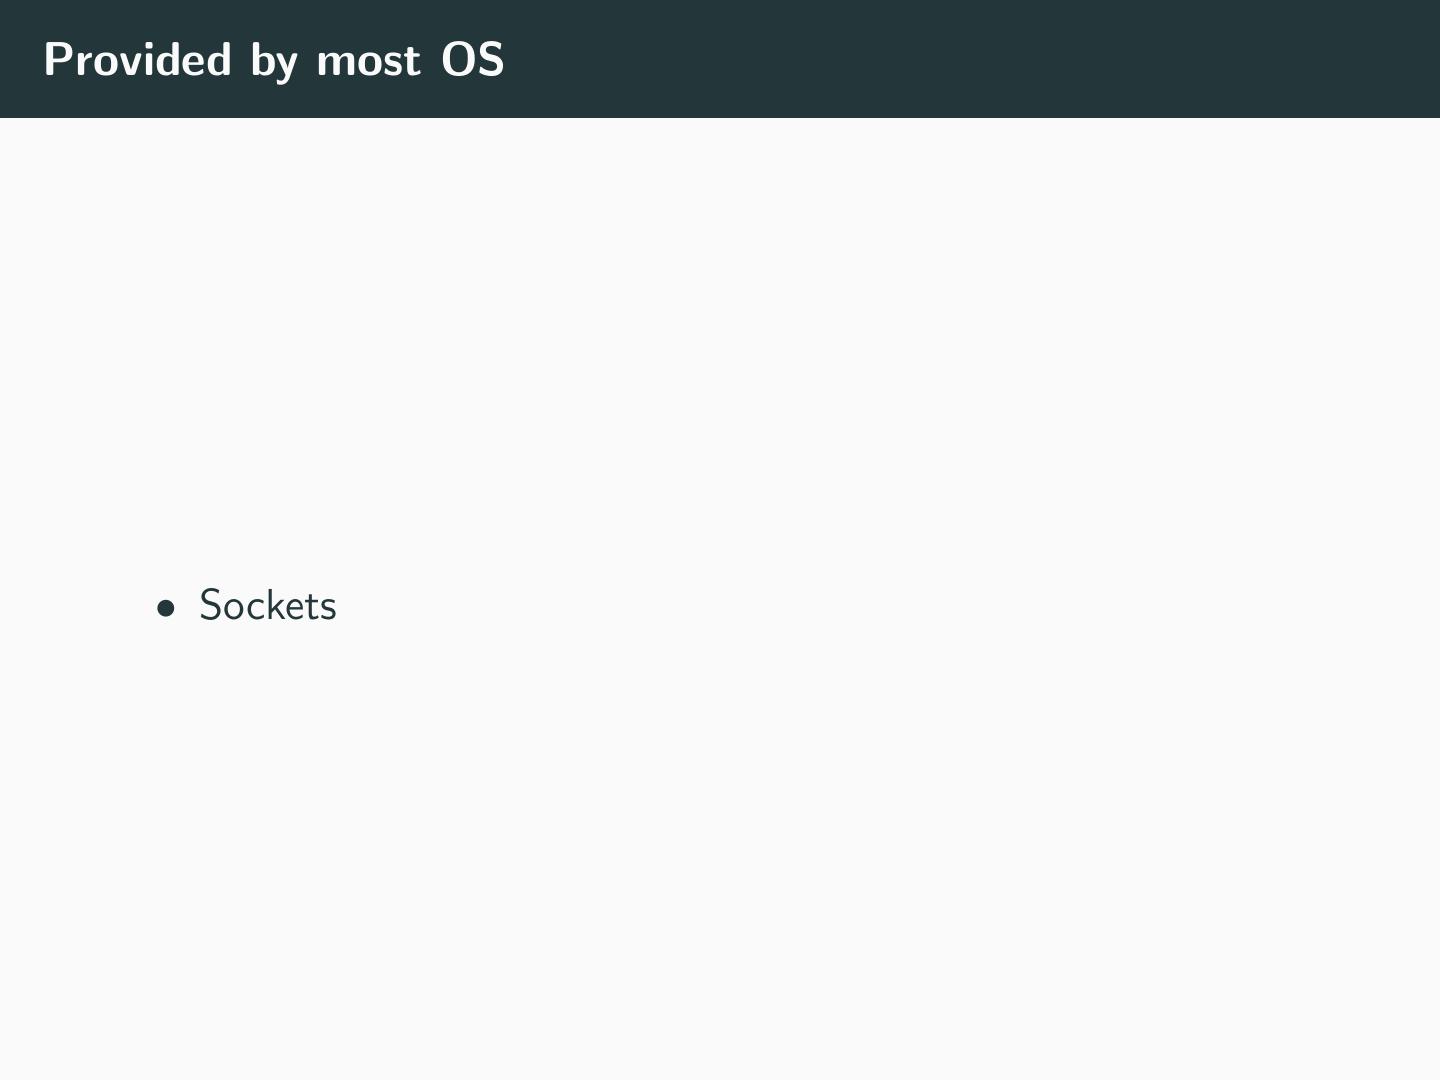Viewport: 1440px width, 1080px height.
Task: Click the bullet dot before Sockets
Action: click(x=166, y=607)
